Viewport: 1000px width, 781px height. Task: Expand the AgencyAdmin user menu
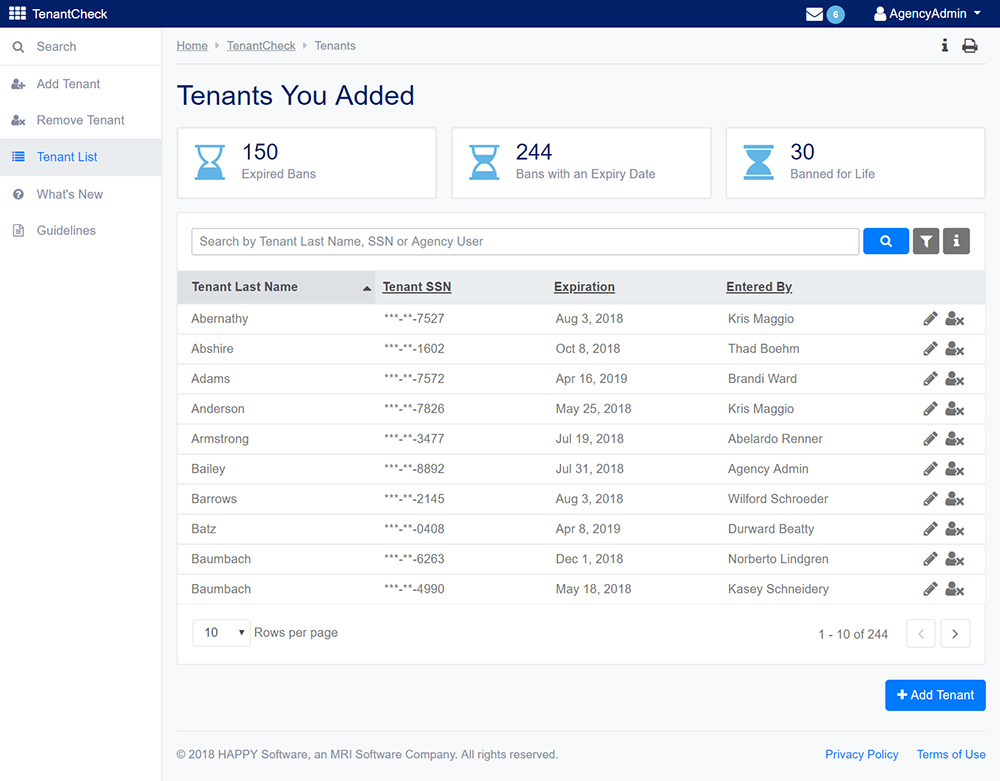(927, 14)
